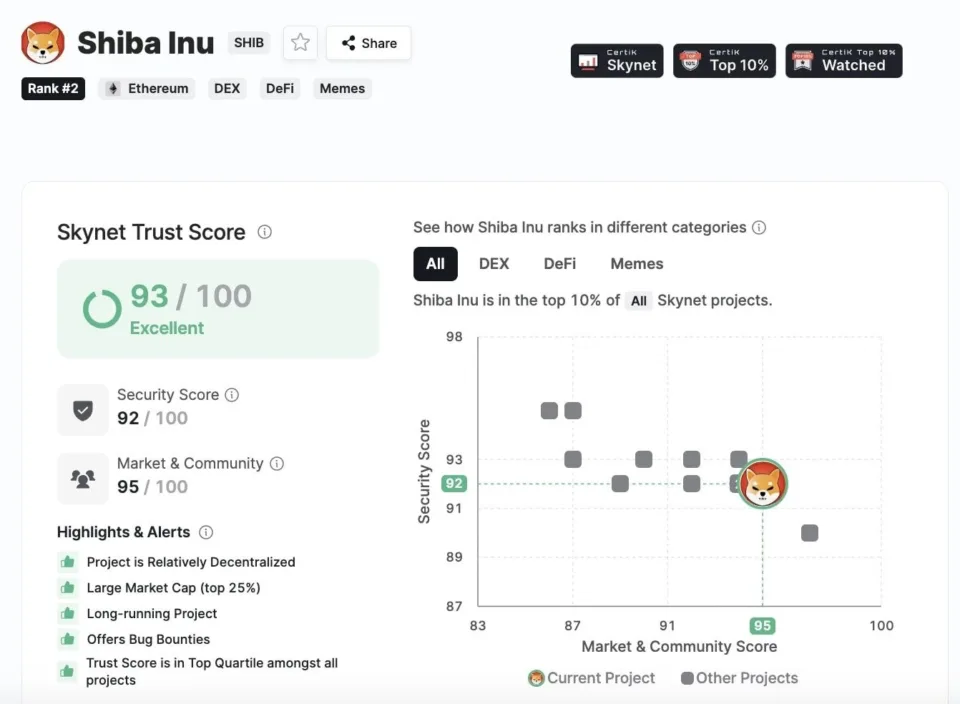Click the Rank #2 badge
The width and height of the screenshot is (960, 704).
(53, 89)
